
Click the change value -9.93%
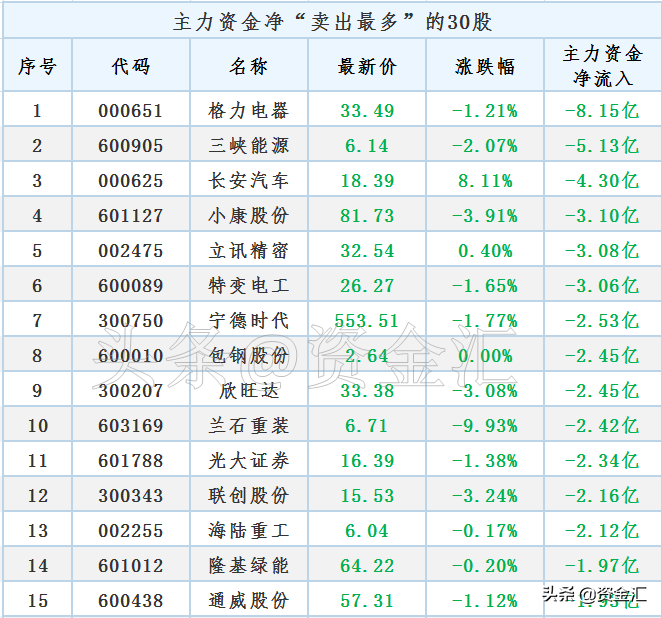pyautogui.click(x=485, y=426)
